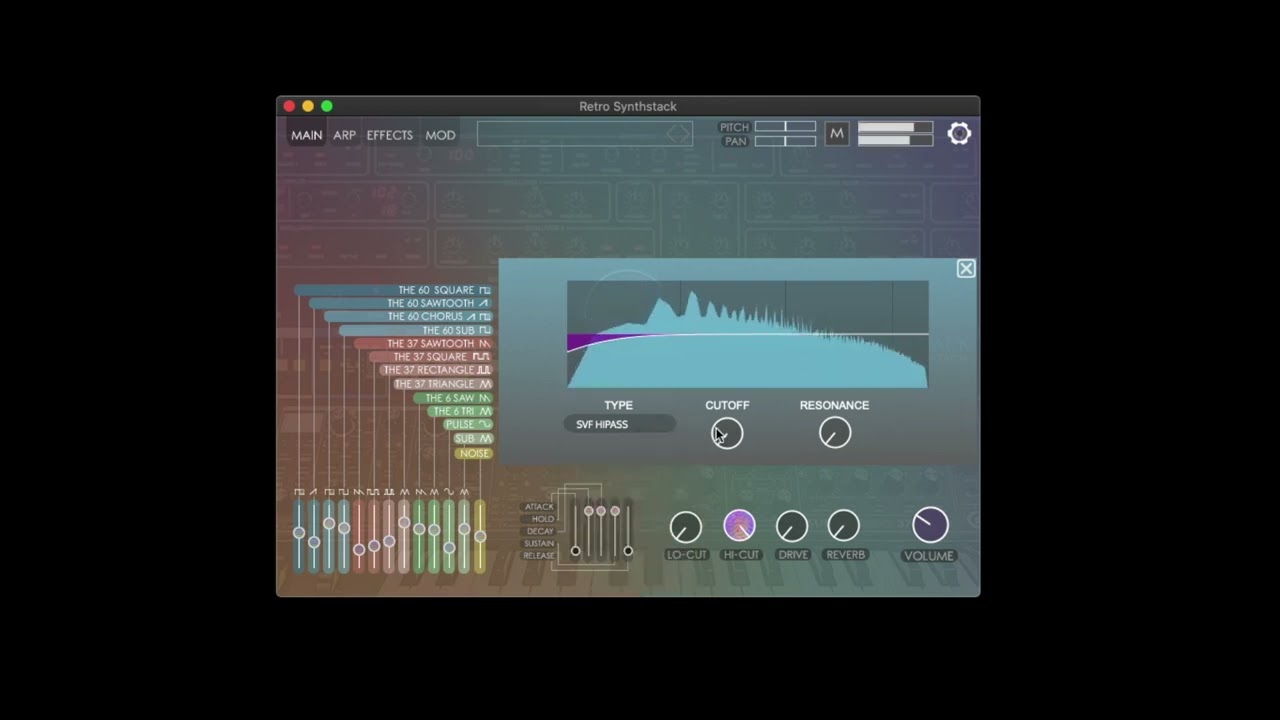Toggle THE 37 SQUARE layer label

430,357
